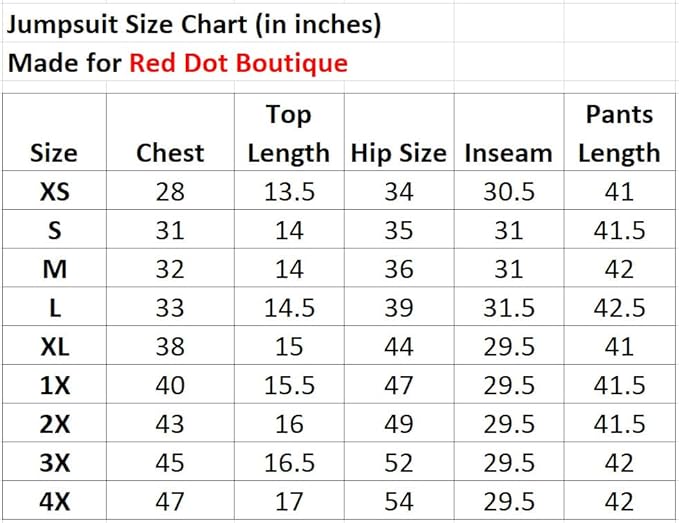
Task: Select the 'Pants Length' column header
Action: [619, 134]
